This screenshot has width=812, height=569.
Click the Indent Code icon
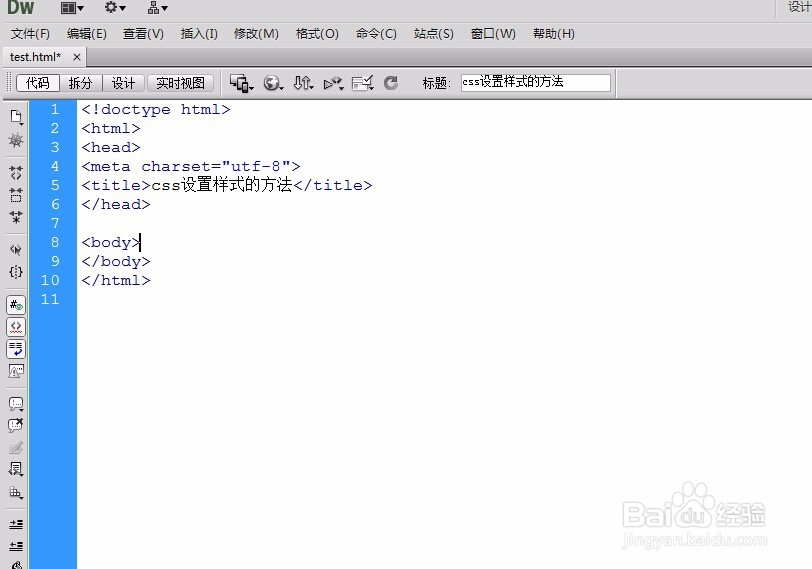pos(16,524)
